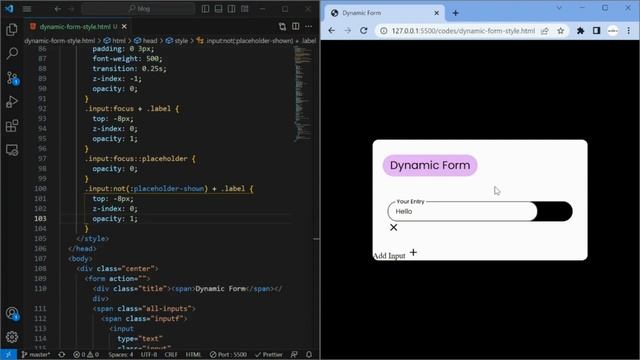
Task: Open the notifications bell in VS Code
Action: pyautogui.click(x=309, y=355)
